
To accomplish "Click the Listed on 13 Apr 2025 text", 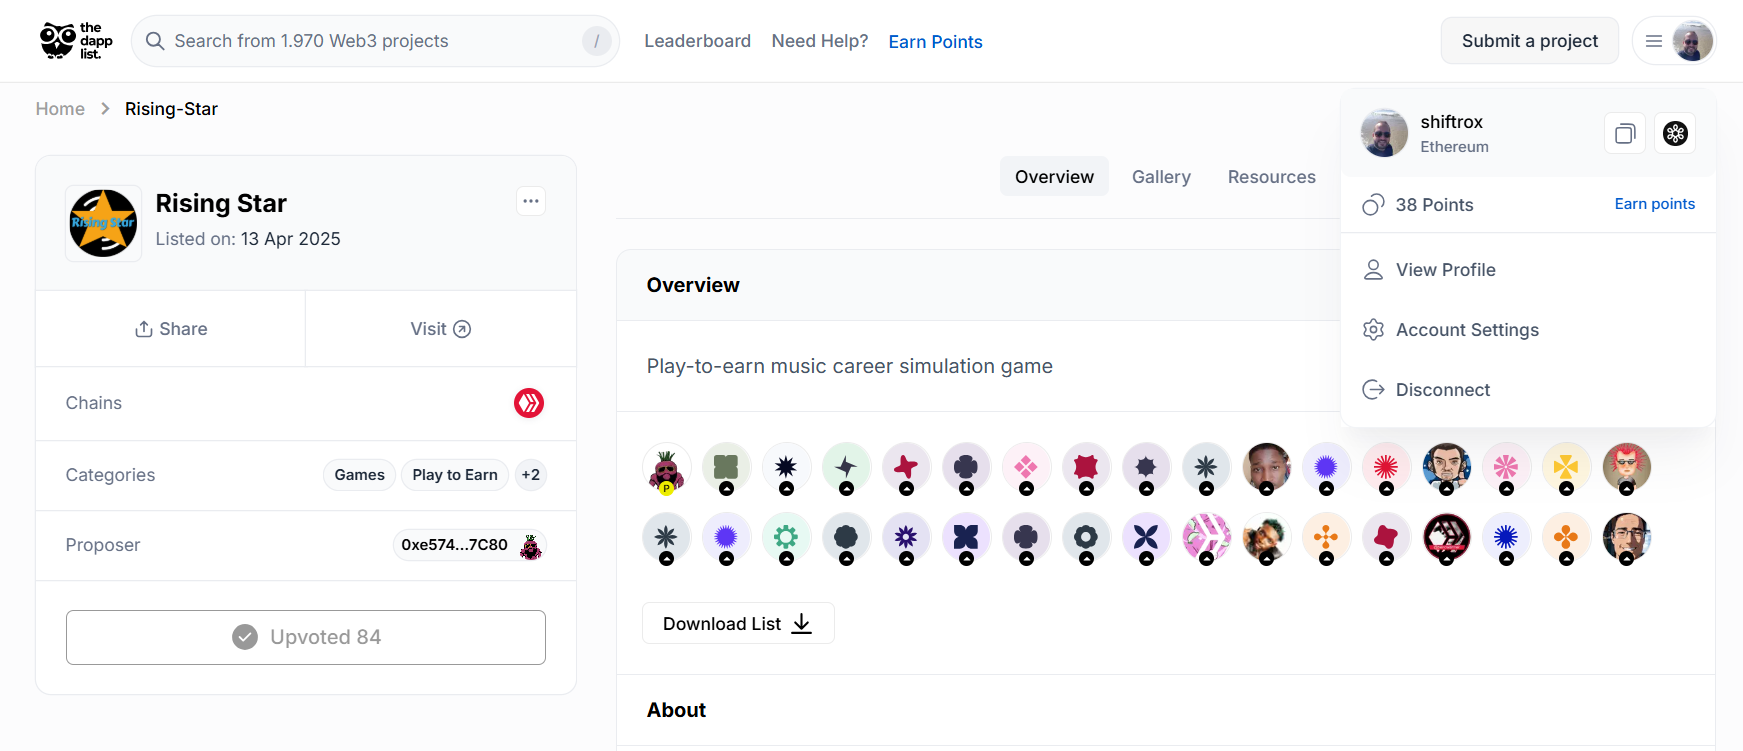I will [x=248, y=239].
